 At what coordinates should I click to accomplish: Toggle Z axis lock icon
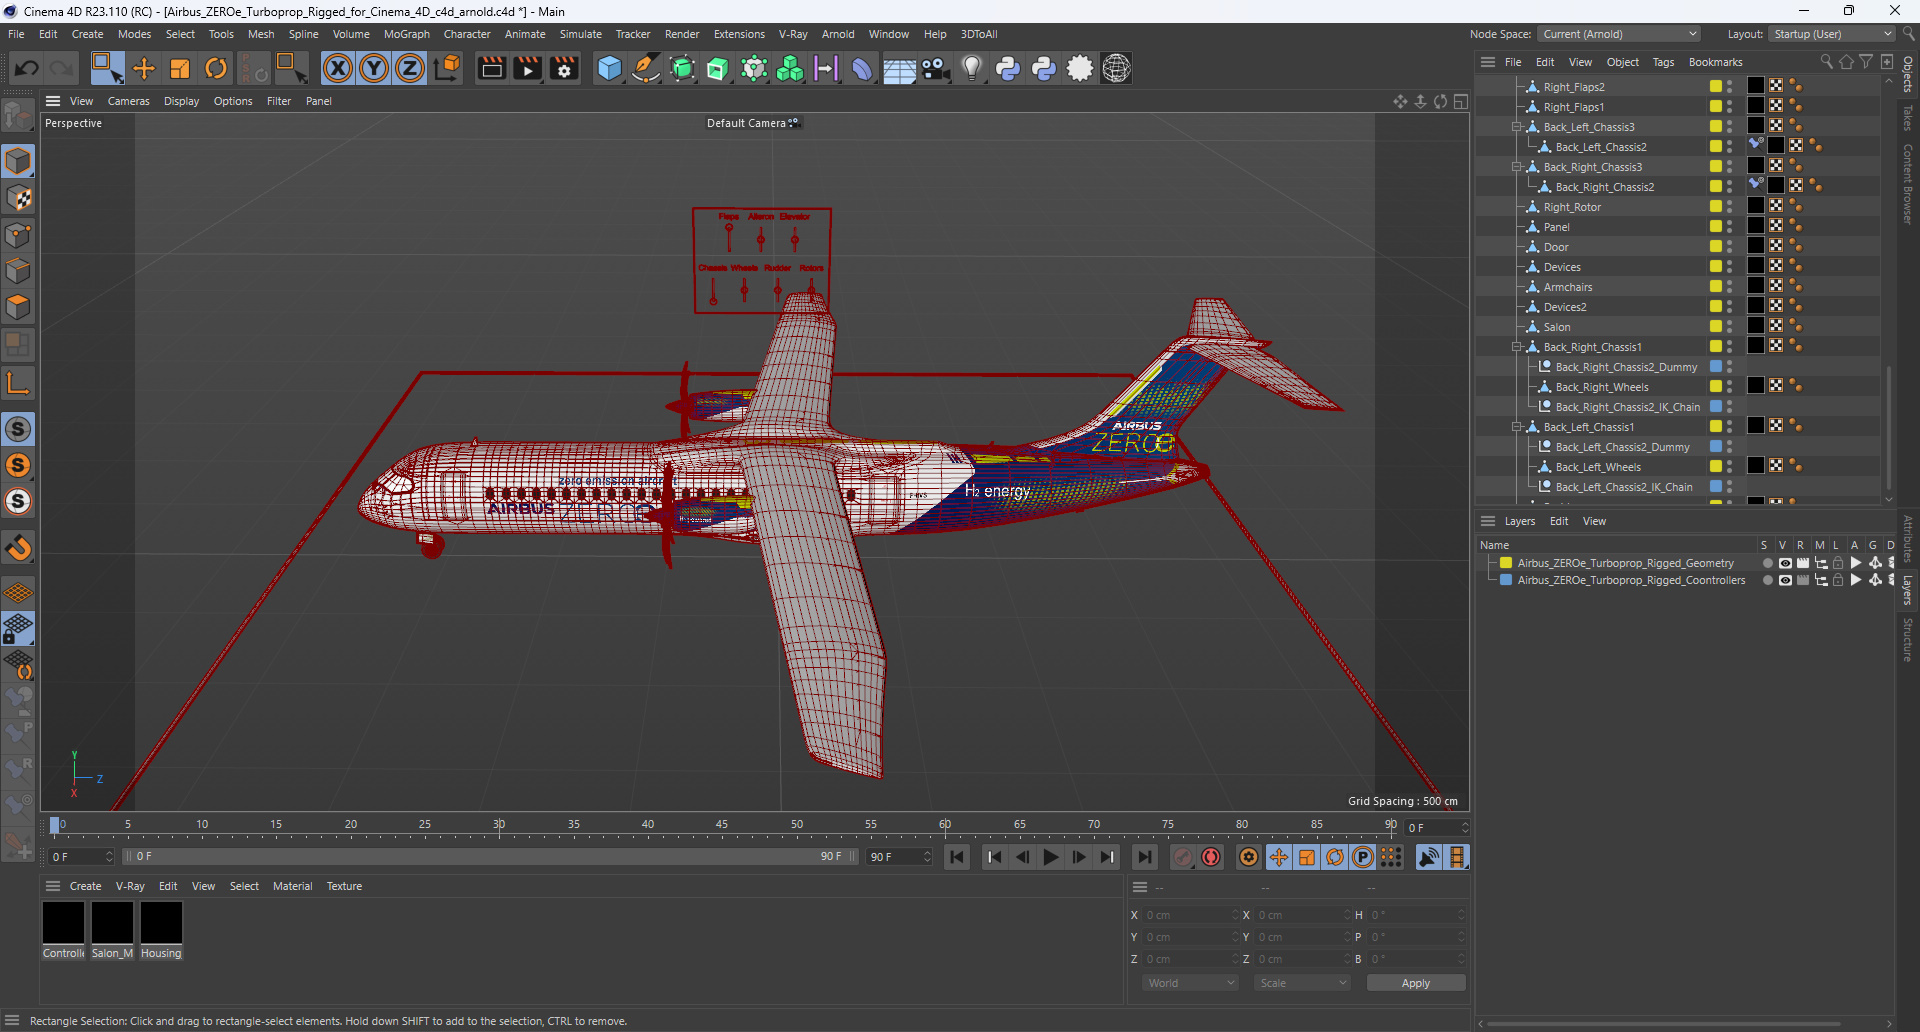coord(410,68)
